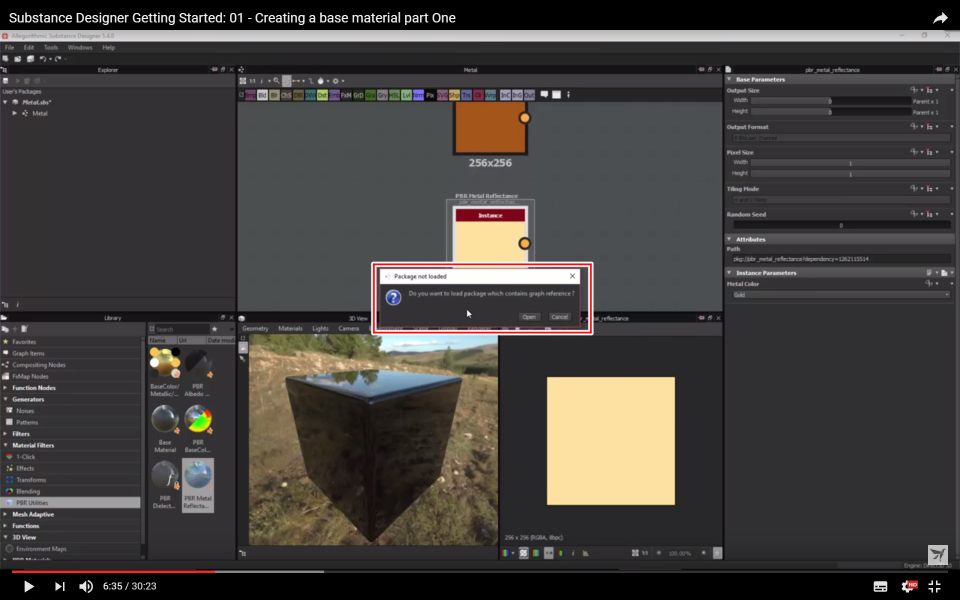Collapse the Base Parameters section
The width and height of the screenshot is (960, 600).
pos(729,80)
